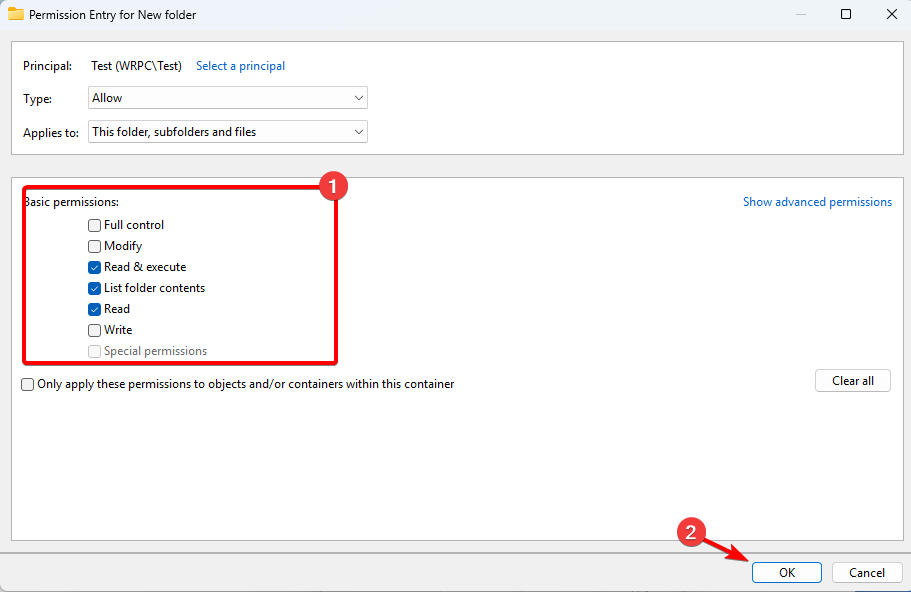
Task: Click the Special permissions label text
Action: click(155, 351)
